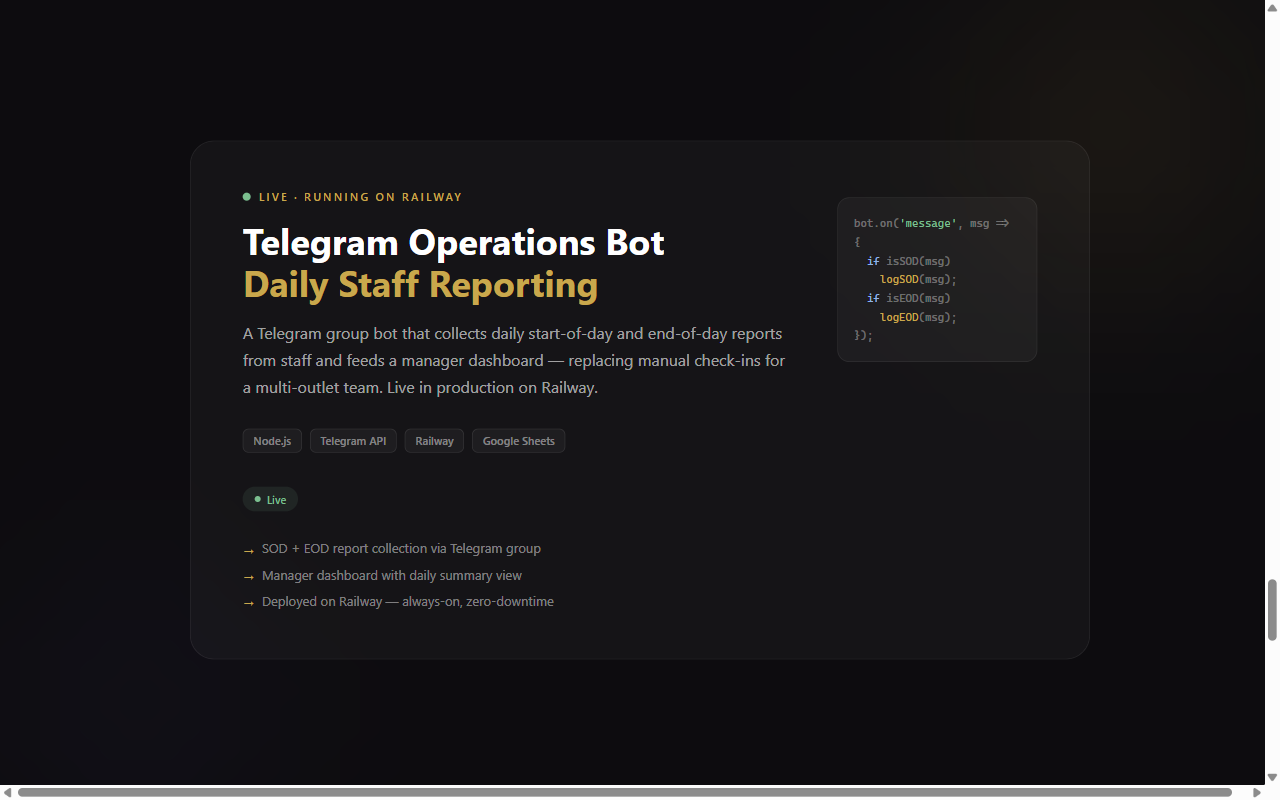The image size is (1280, 800).
Task: Click 'logEOD(msg);' line in code snippet
Action: pos(918,318)
